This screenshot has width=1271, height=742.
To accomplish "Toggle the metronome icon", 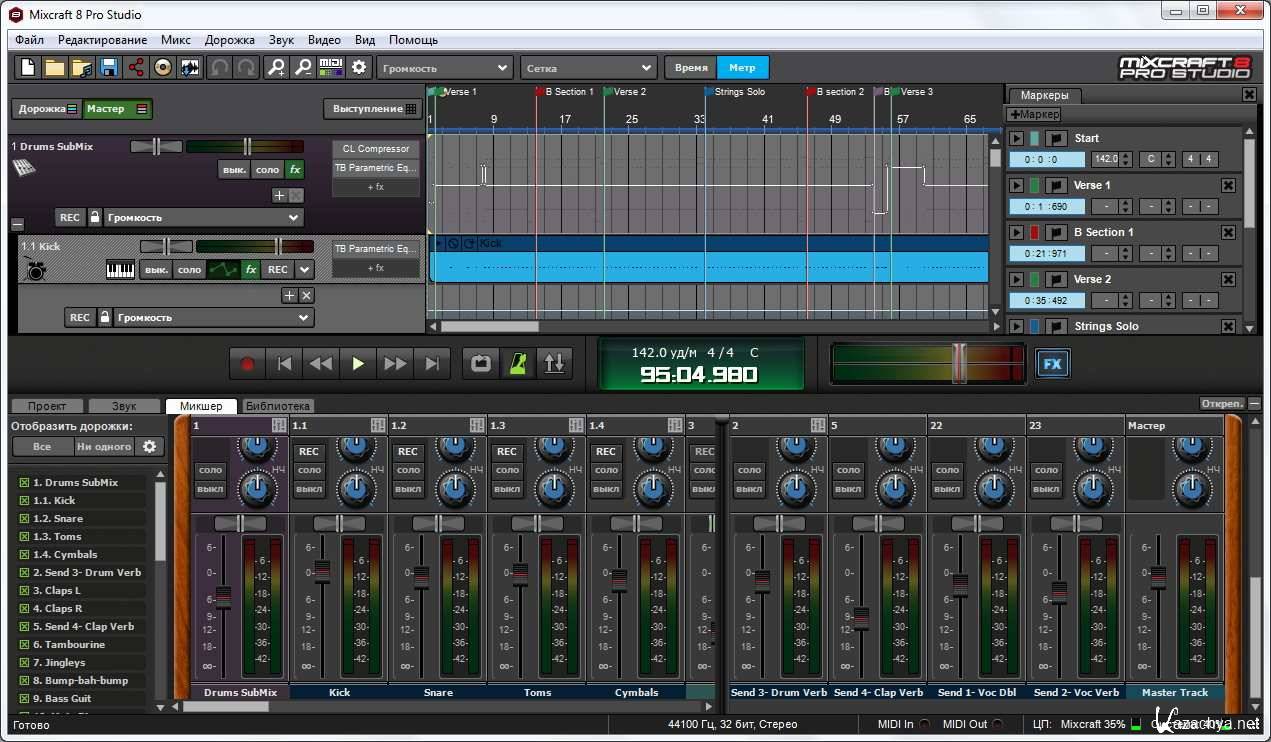I will 518,364.
